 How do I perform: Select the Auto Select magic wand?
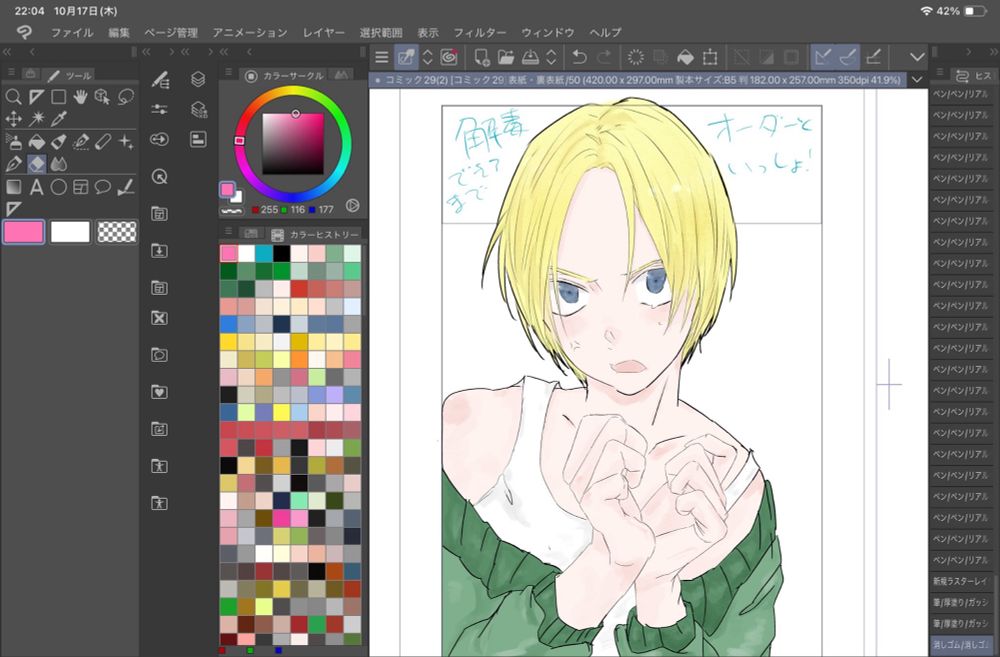click(x=37, y=119)
